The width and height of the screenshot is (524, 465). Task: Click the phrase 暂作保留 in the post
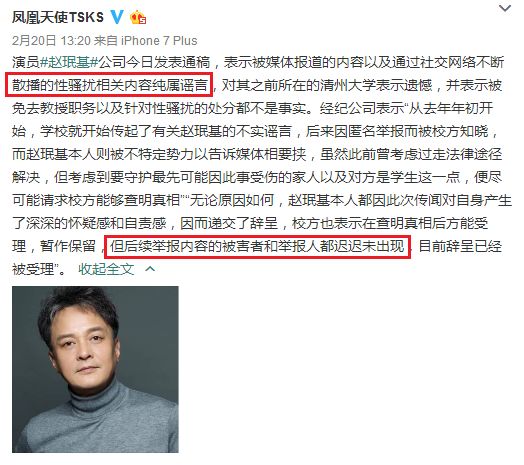pyautogui.click(x=68, y=246)
